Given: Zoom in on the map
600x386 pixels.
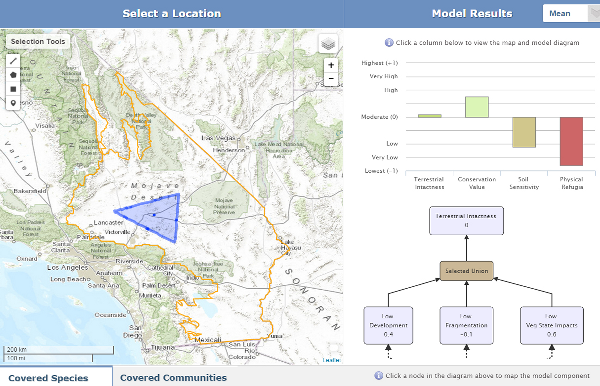Looking at the screenshot, I should (331, 65).
